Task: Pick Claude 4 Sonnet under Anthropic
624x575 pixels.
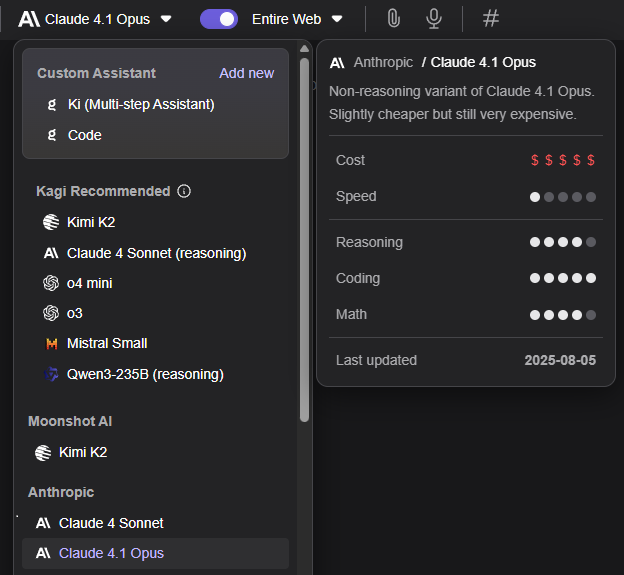Action: (x=111, y=523)
